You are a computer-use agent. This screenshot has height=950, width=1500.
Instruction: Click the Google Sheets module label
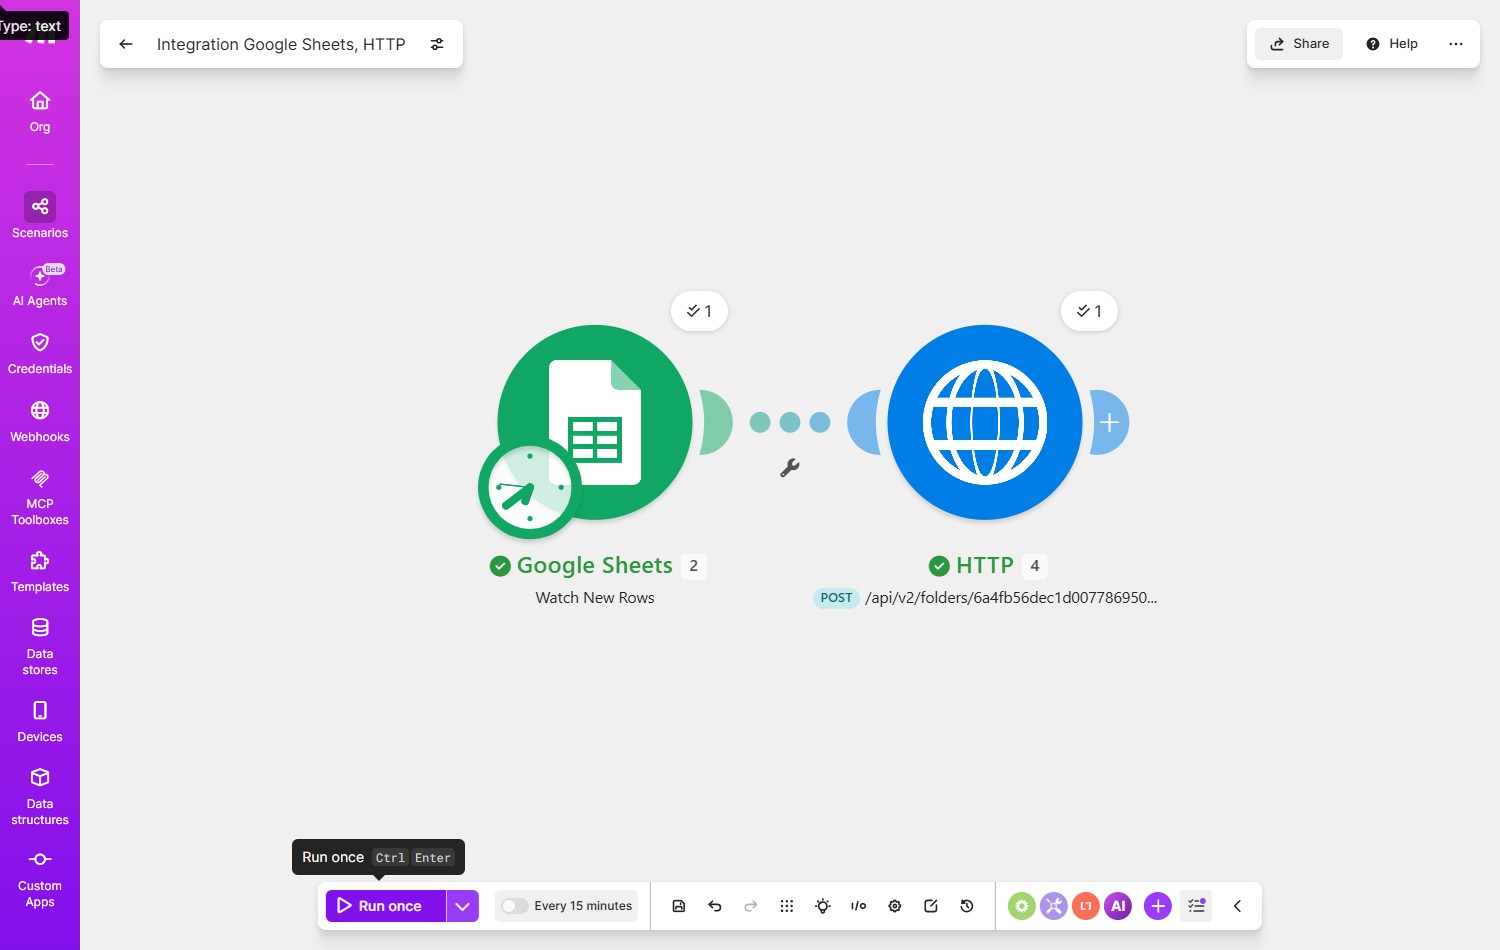[x=595, y=566]
